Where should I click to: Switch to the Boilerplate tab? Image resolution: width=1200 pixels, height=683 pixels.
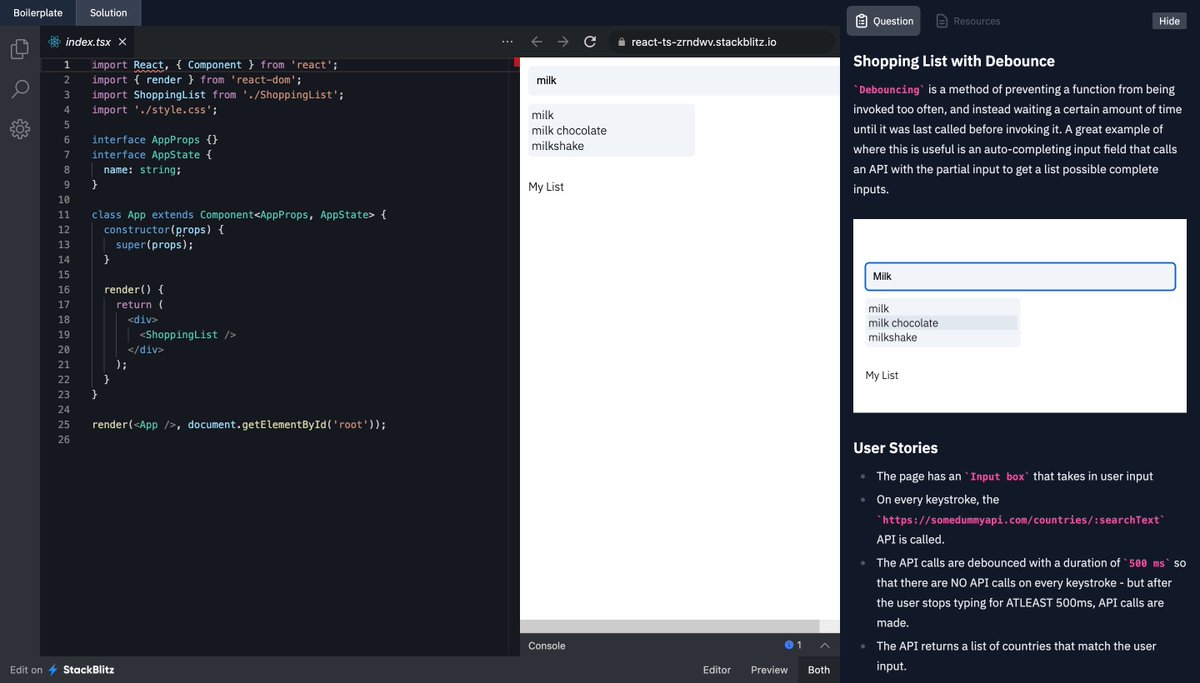(38, 13)
